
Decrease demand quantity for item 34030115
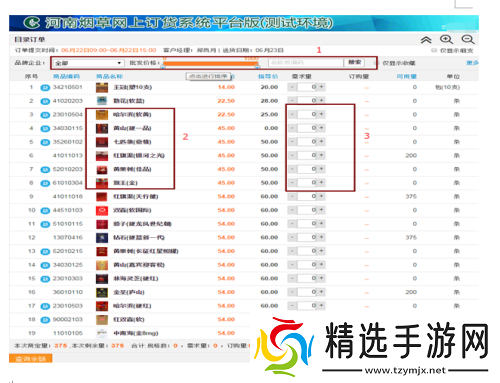pyautogui.click(x=292, y=128)
